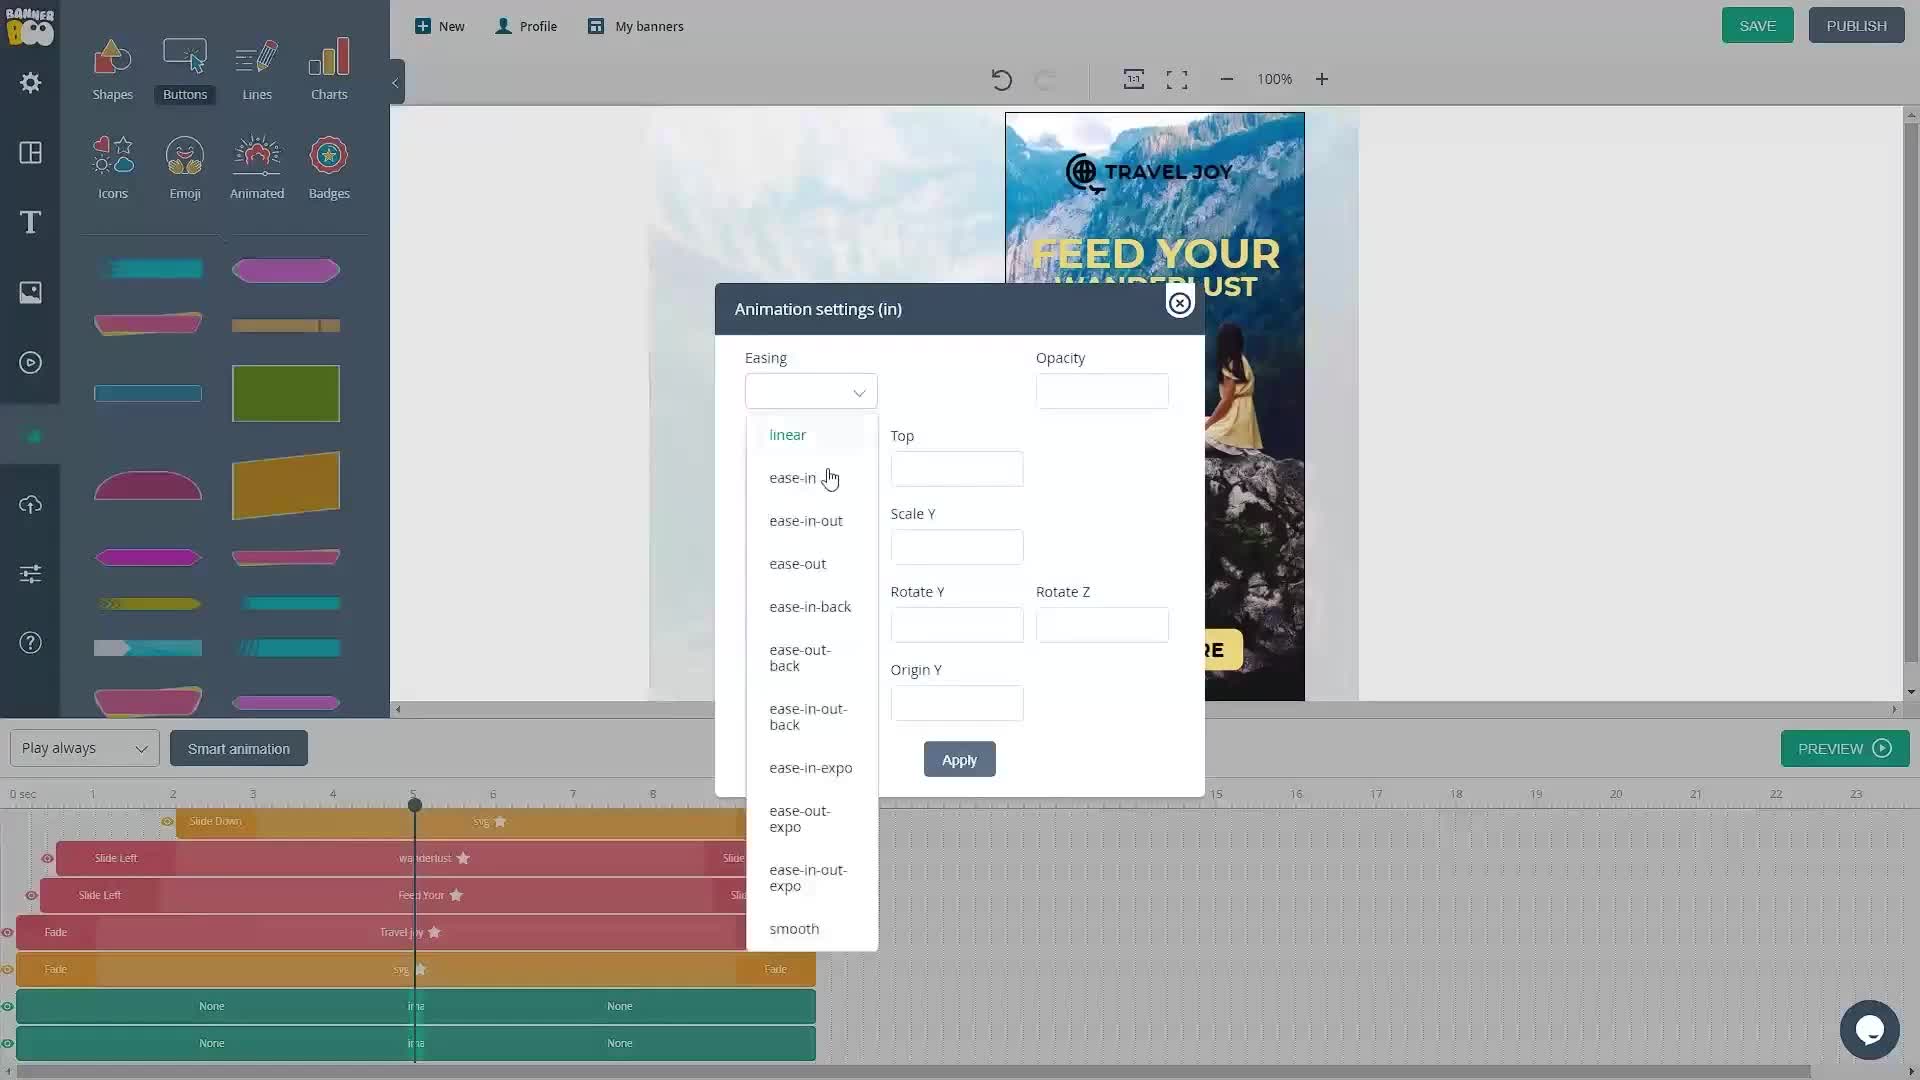This screenshot has width=1920, height=1080.
Task: Toggle visibility of Feed Your layer
Action: [x=31, y=896]
